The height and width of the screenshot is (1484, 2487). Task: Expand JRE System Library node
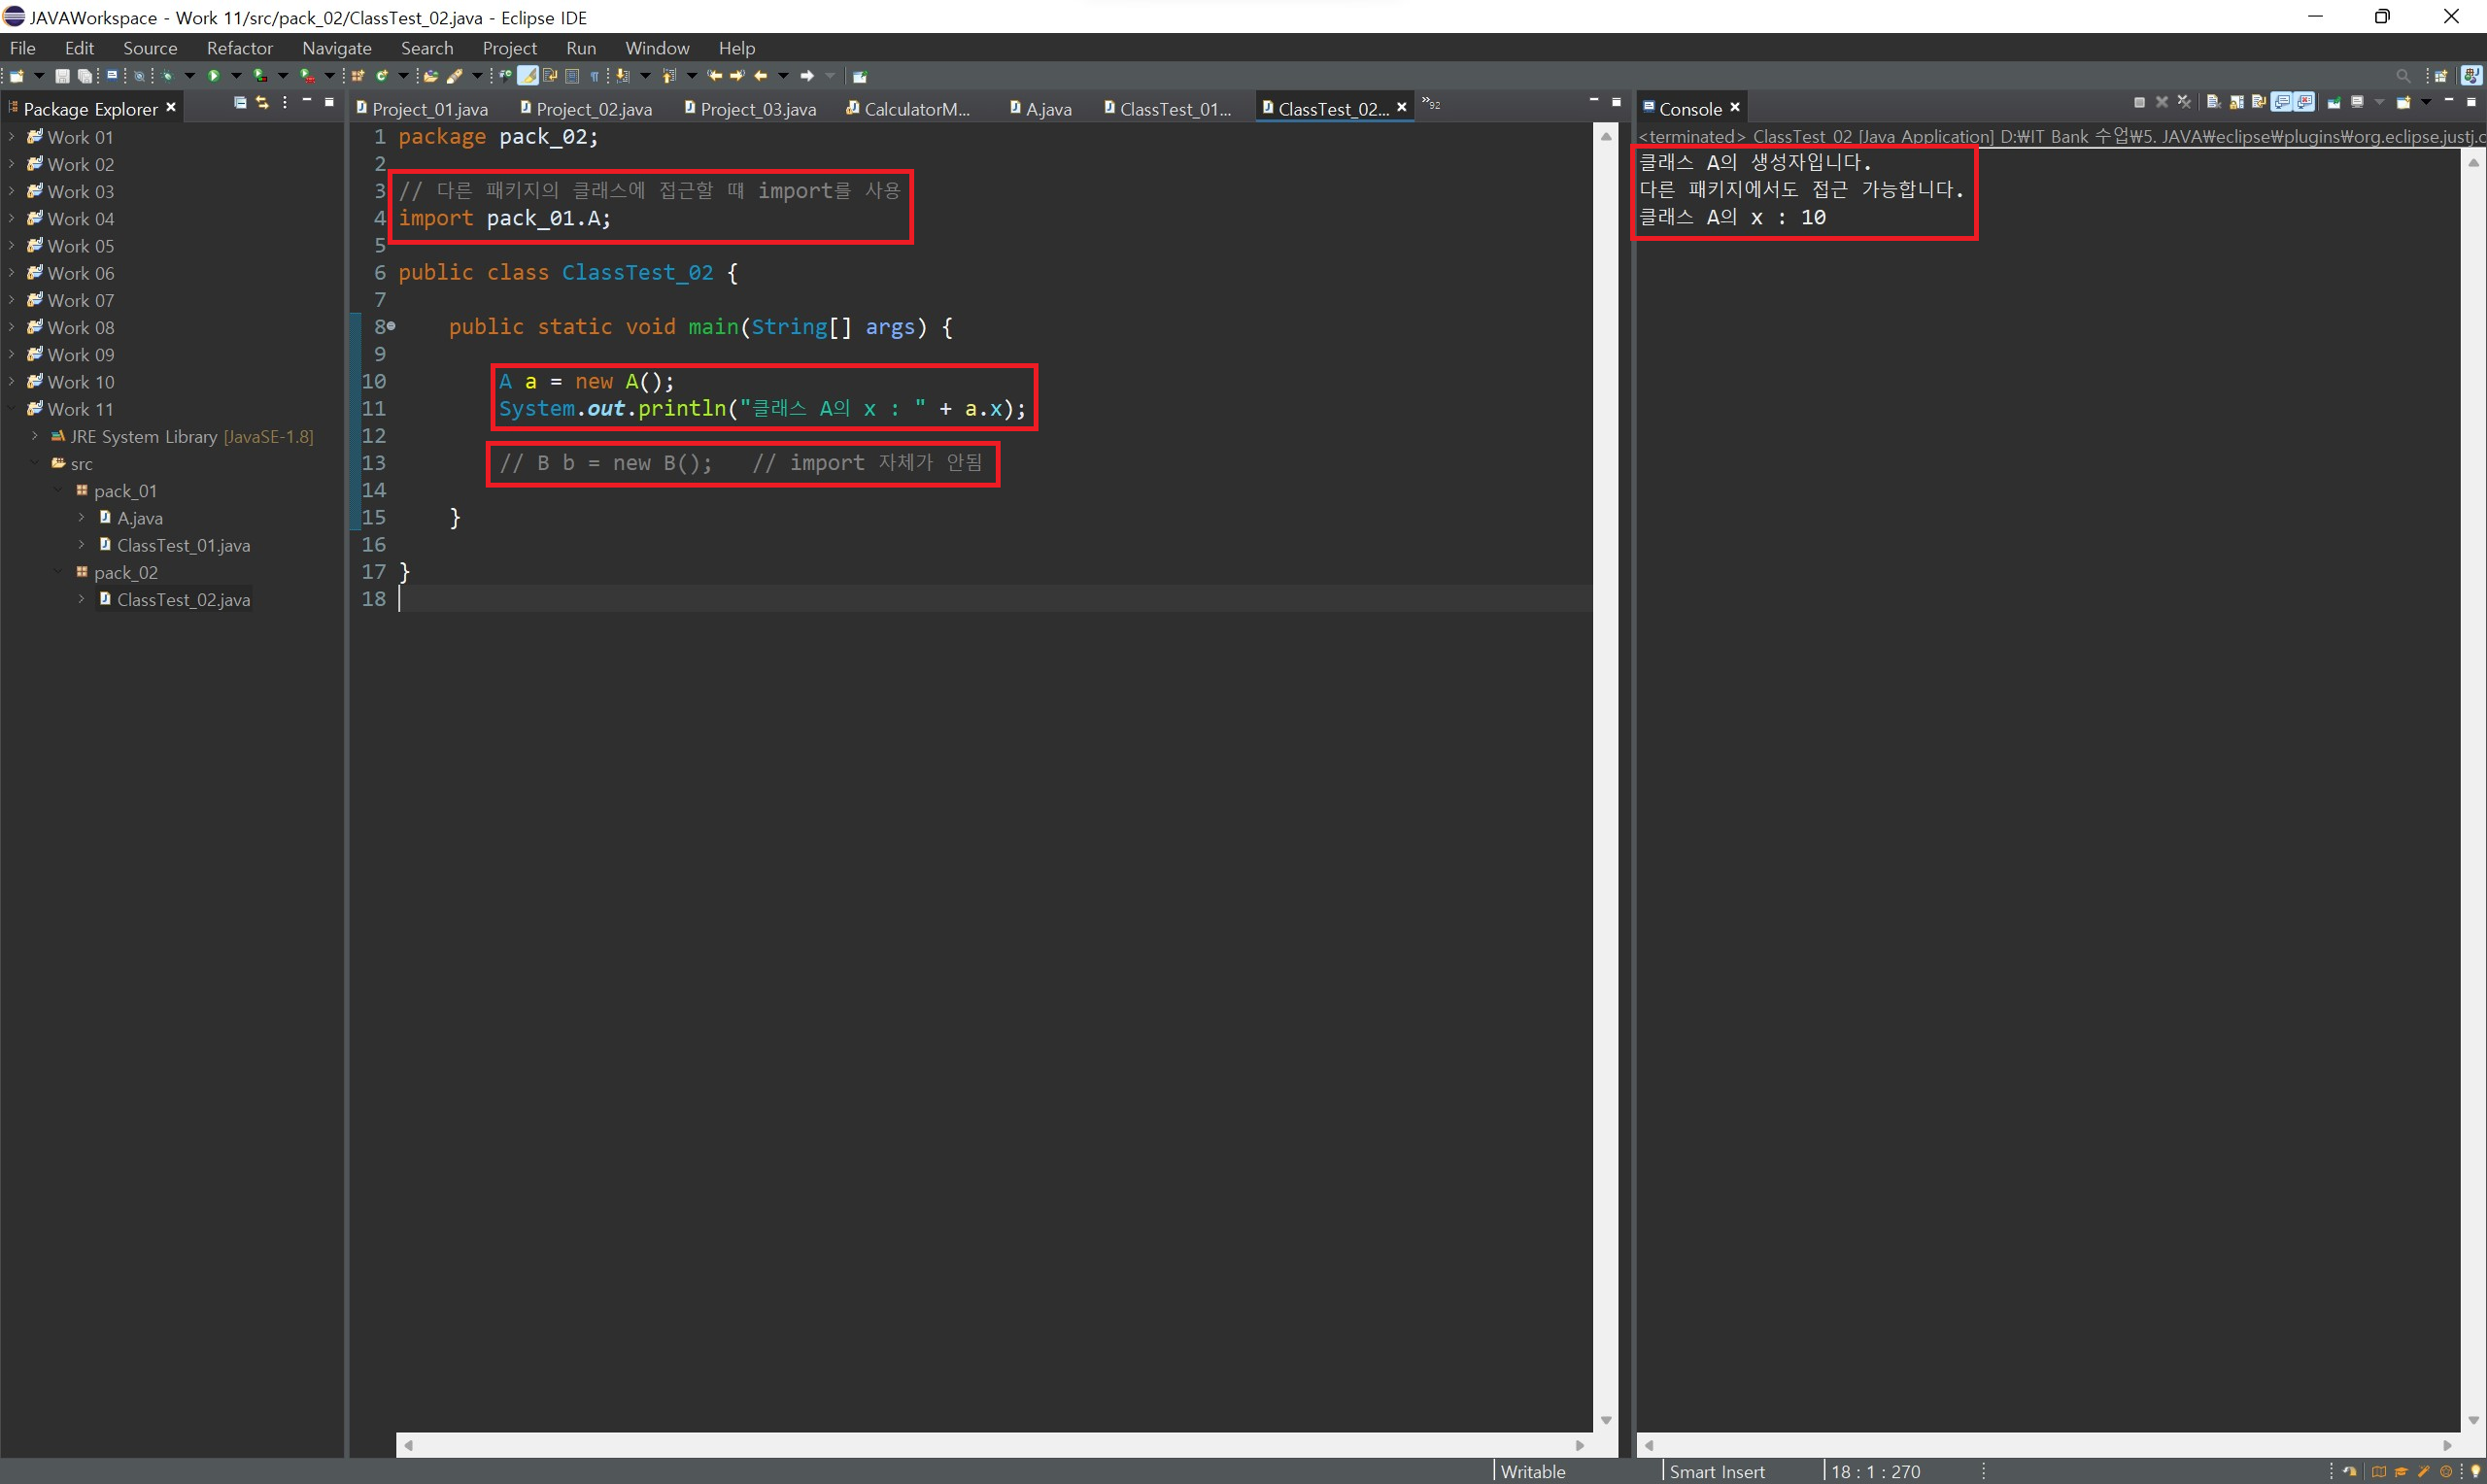[x=34, y=437]
